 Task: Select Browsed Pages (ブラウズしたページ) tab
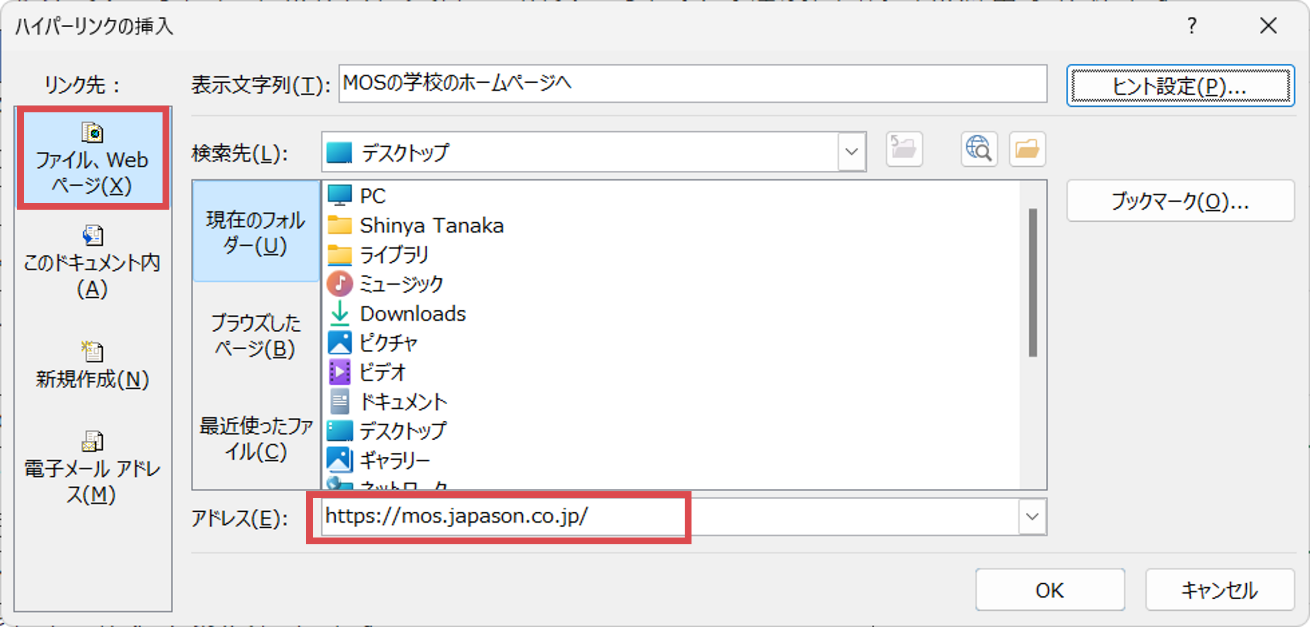[x=256, y=335]
